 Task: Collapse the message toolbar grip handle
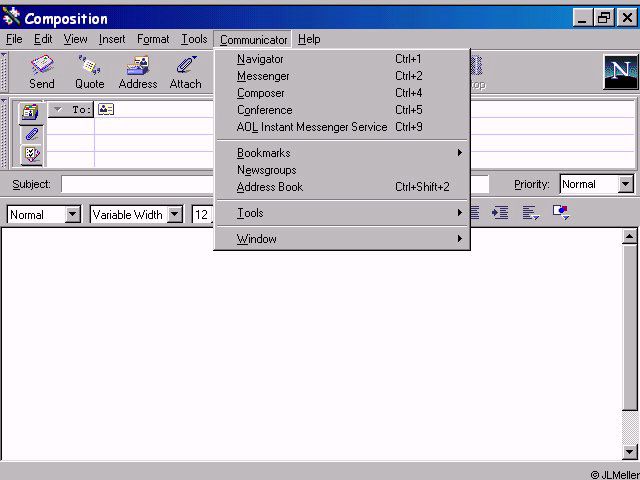[x=4, y=72]
